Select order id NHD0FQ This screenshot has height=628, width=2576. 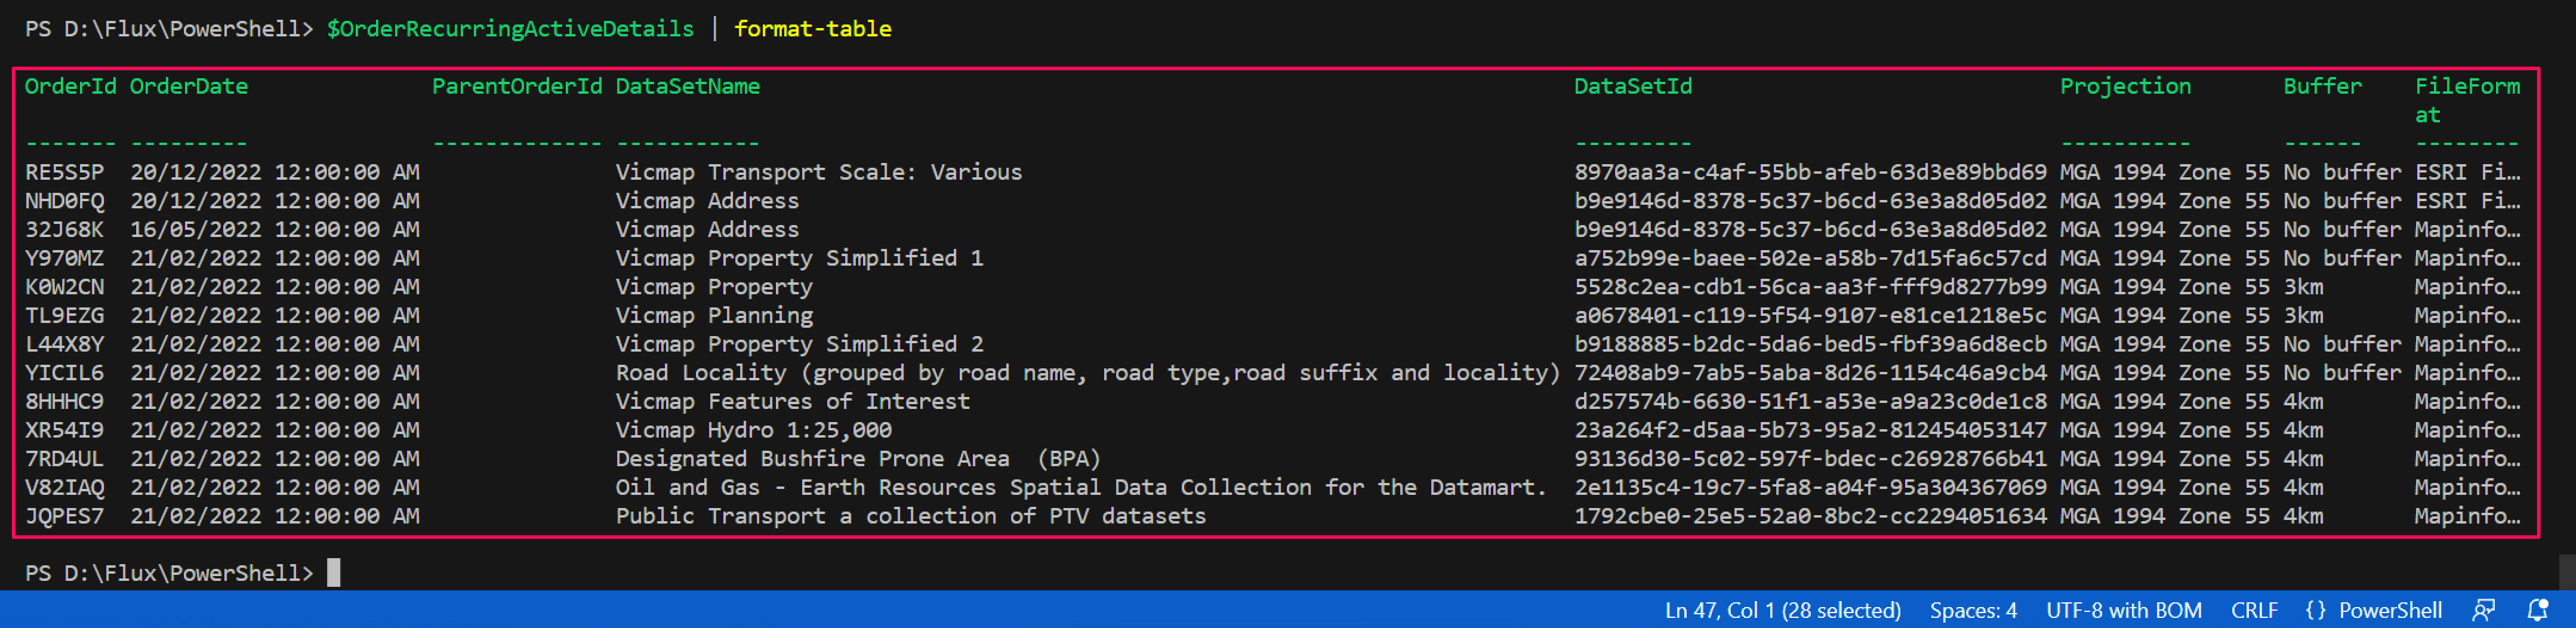(64, 201)
